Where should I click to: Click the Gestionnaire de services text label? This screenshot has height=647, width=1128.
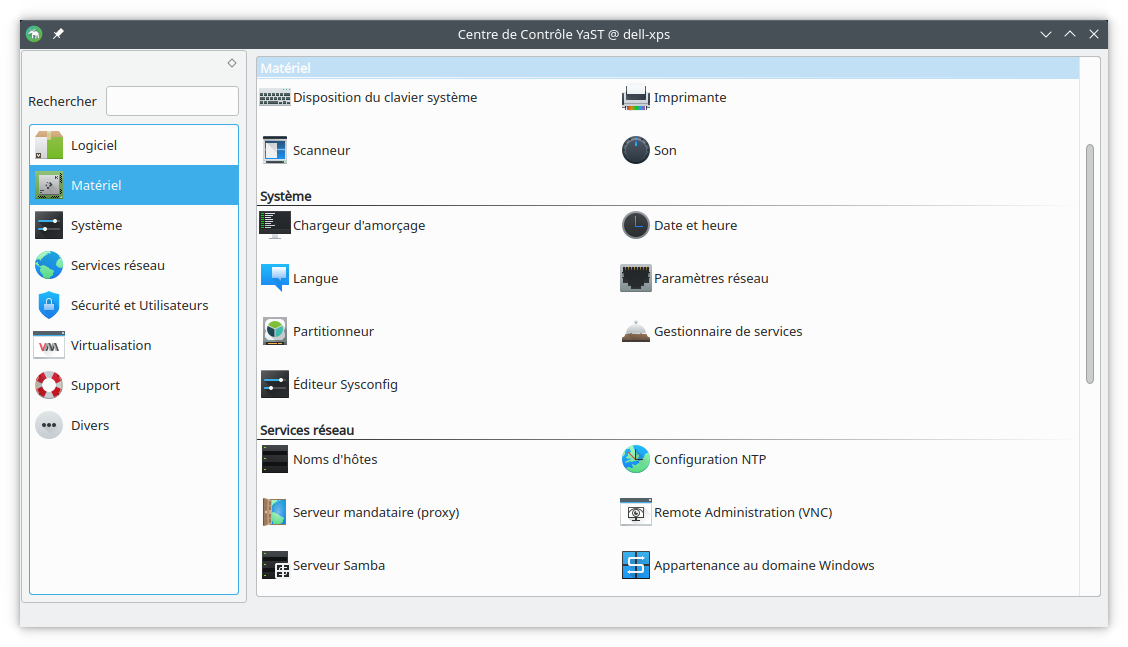tap(727, 331)
